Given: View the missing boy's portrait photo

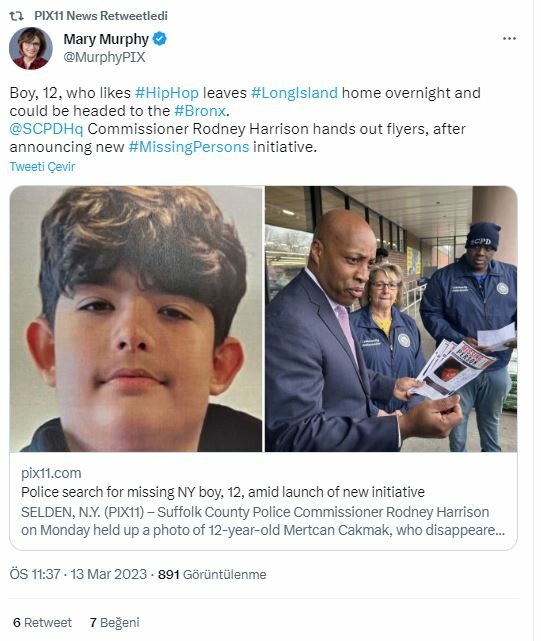Looking at the screenshot, I should (x=136, y=319).
